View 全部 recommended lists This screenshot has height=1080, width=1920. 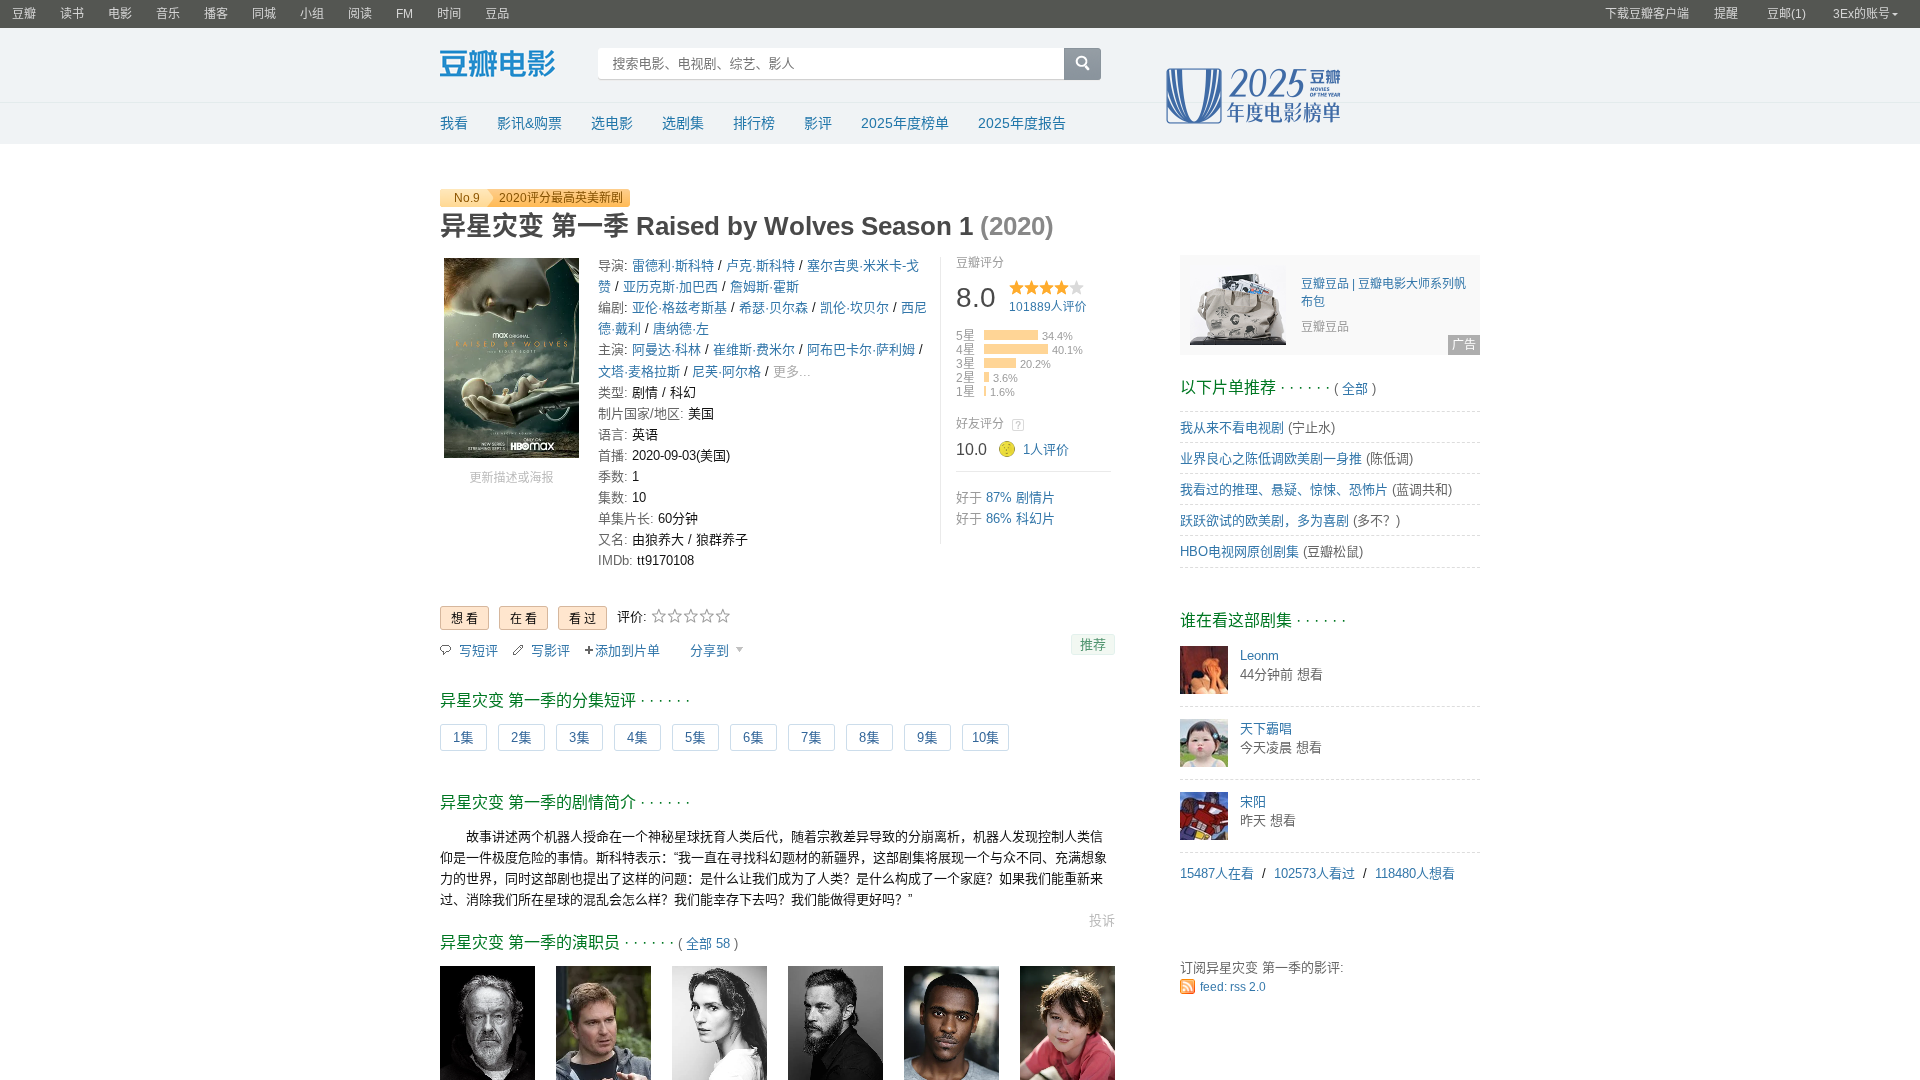1355,389
